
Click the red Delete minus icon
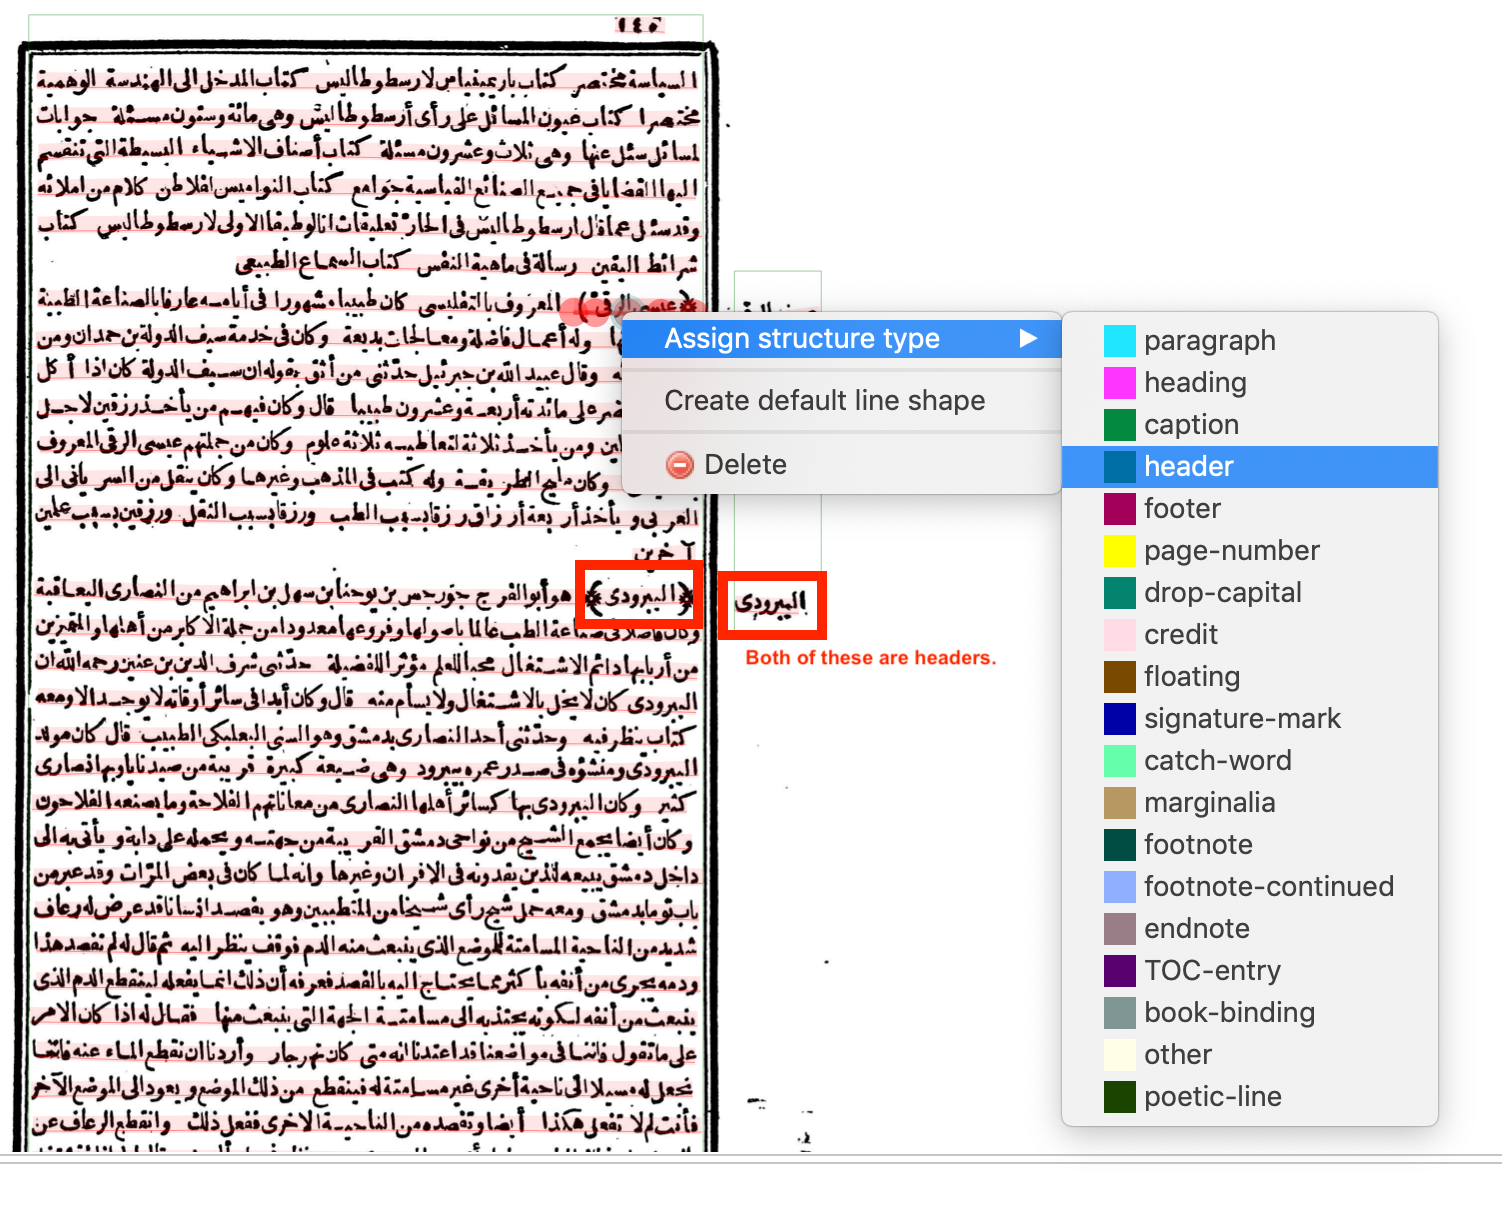[x=680, y=464]
